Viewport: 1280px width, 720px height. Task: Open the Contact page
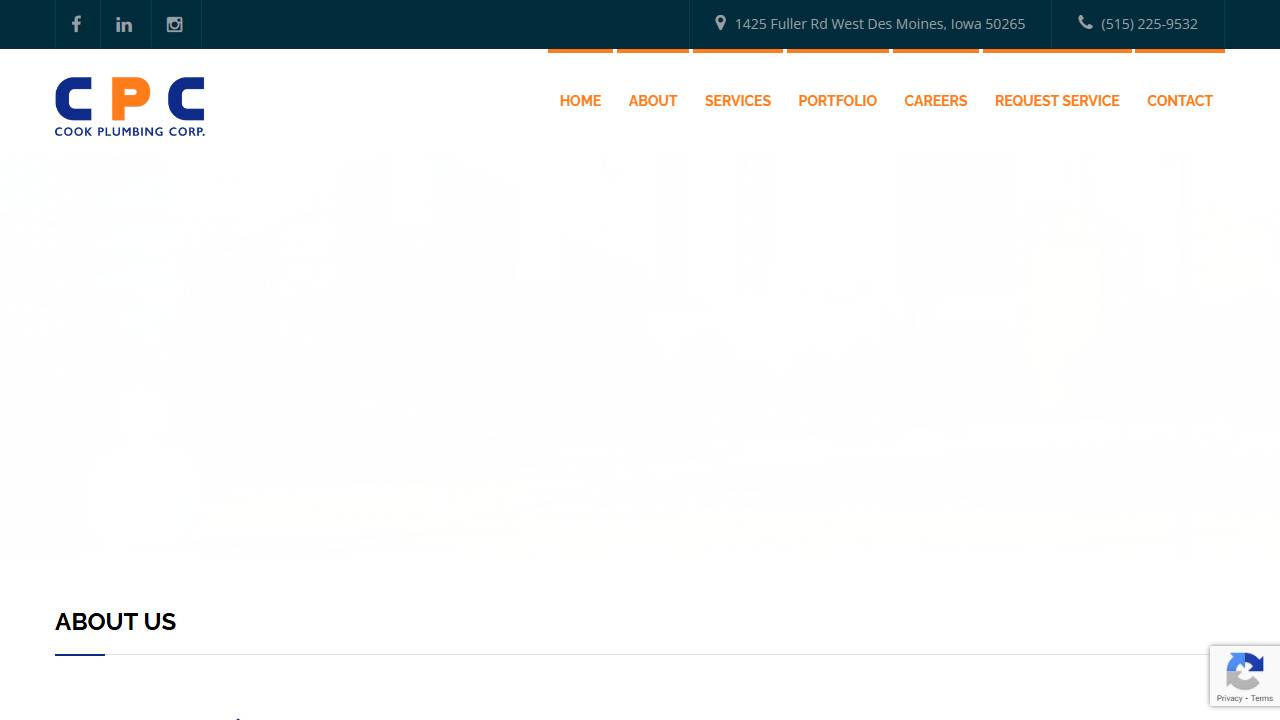1180,101
